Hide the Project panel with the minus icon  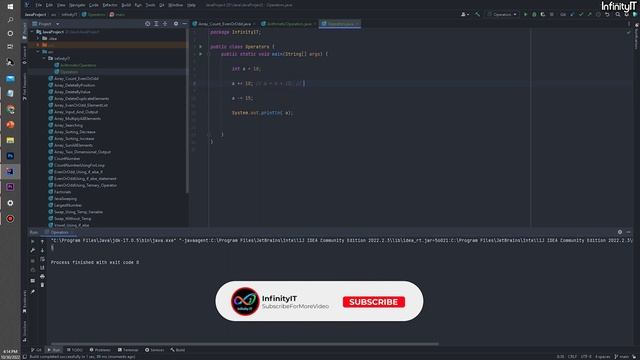coord(184,24)
